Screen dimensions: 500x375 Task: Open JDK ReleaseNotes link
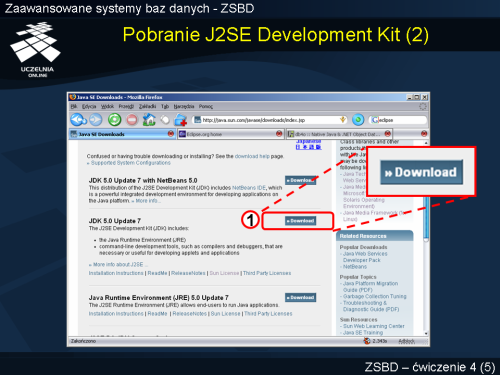point(188,273)
